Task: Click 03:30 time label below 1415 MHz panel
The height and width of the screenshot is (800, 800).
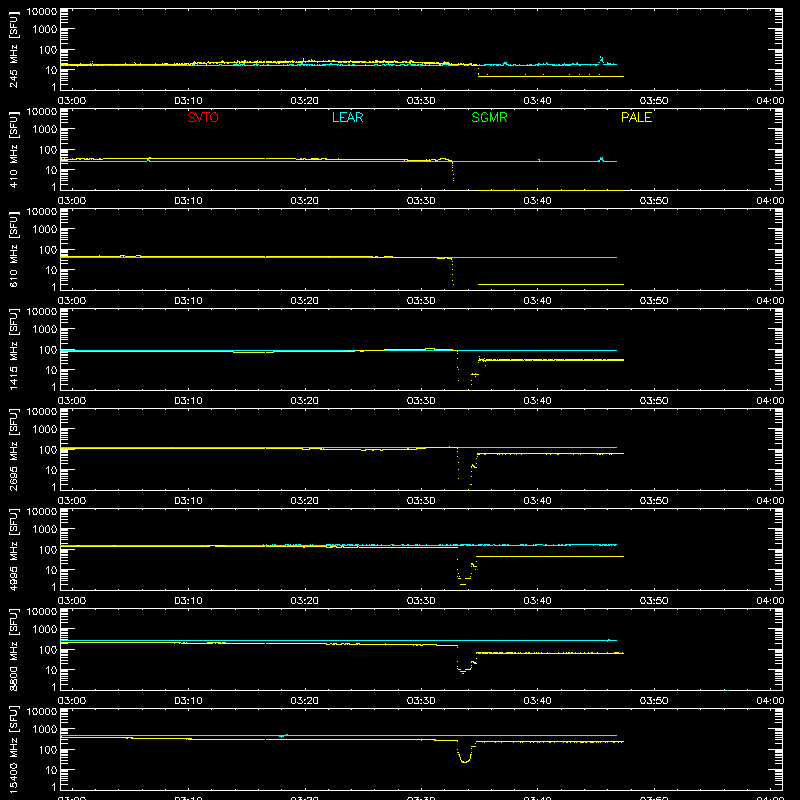Action: 421,401
